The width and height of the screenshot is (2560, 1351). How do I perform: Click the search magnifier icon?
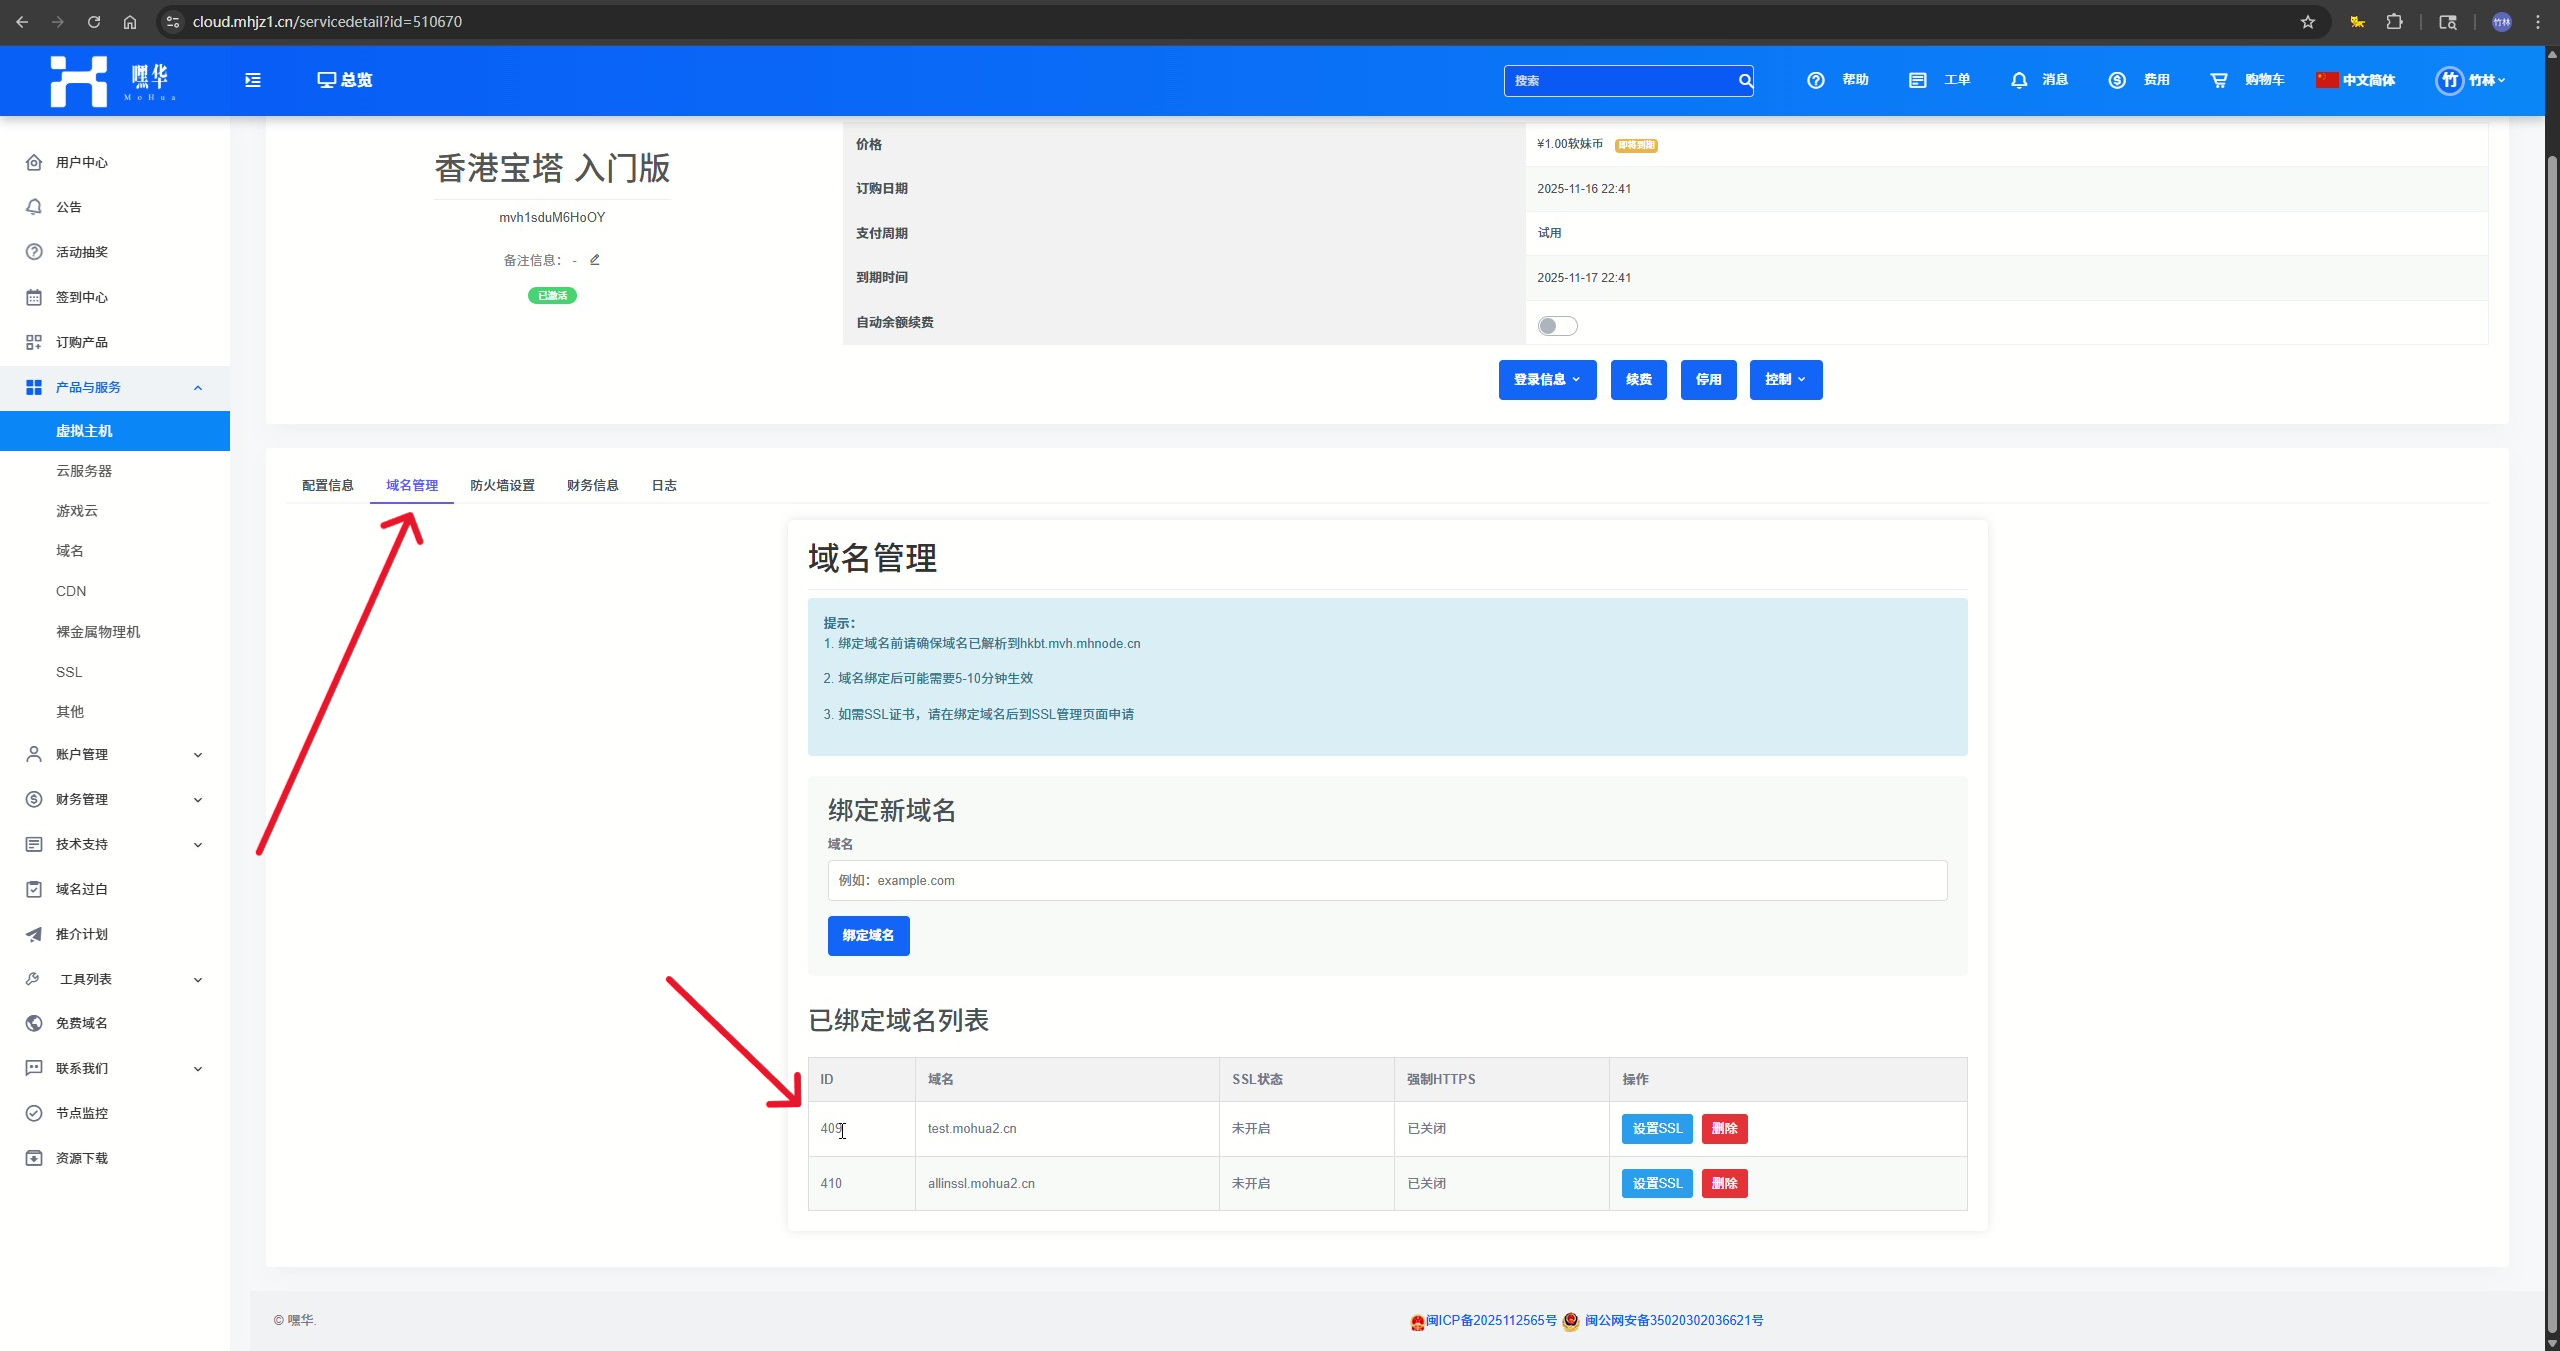(1745, 80)
